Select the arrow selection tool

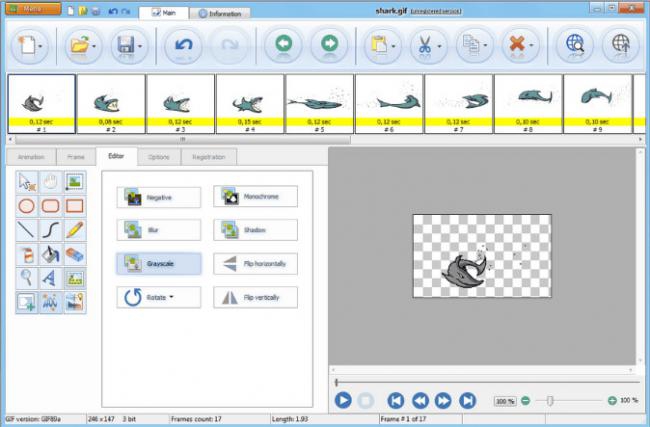27,182
